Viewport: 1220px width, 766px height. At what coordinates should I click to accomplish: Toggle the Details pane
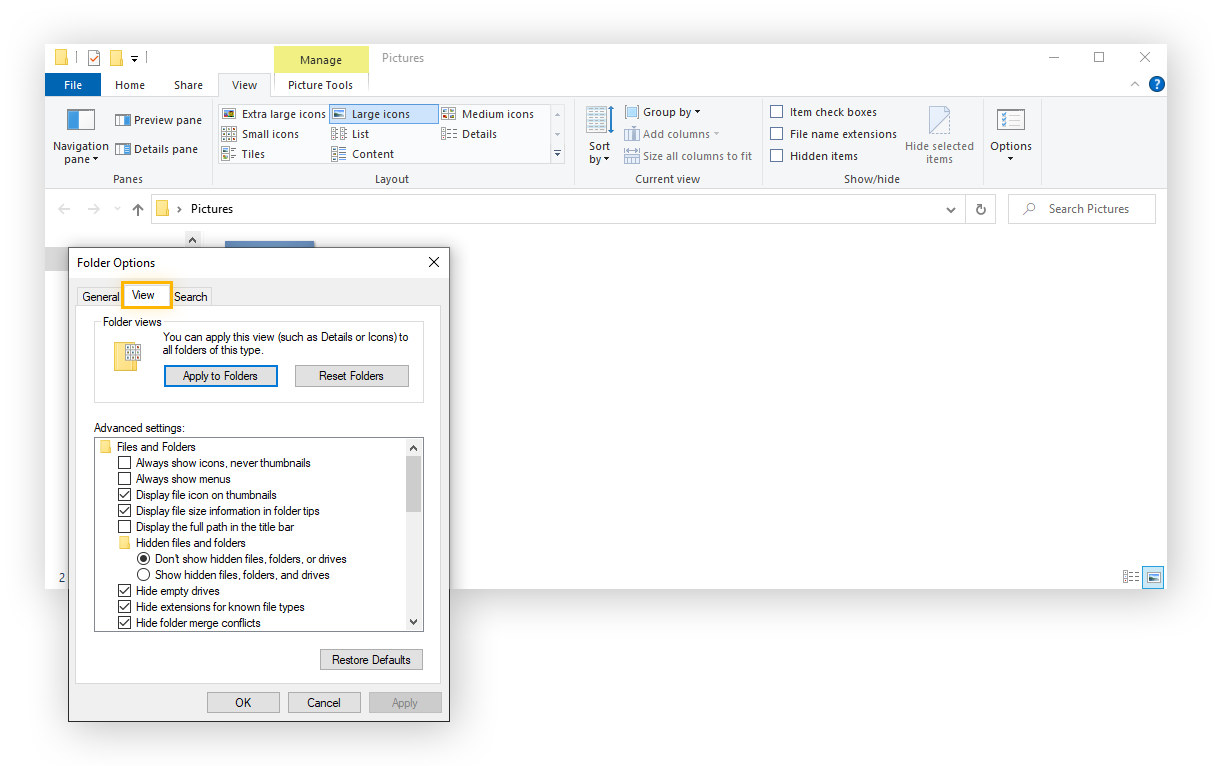[x=157, y=148]
